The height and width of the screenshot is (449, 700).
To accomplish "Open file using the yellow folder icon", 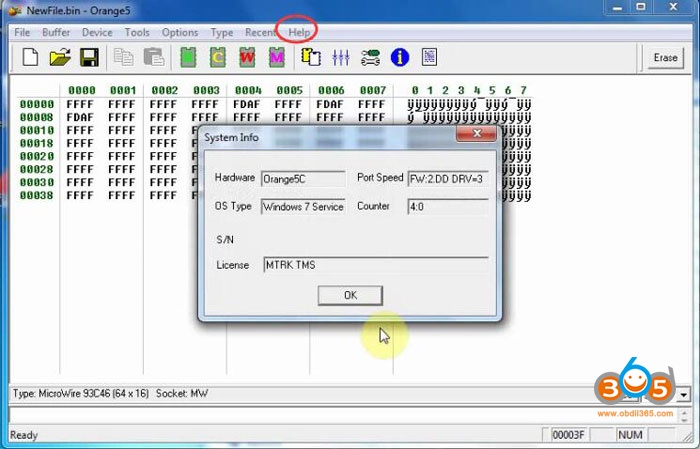I will tap(60, 58).
